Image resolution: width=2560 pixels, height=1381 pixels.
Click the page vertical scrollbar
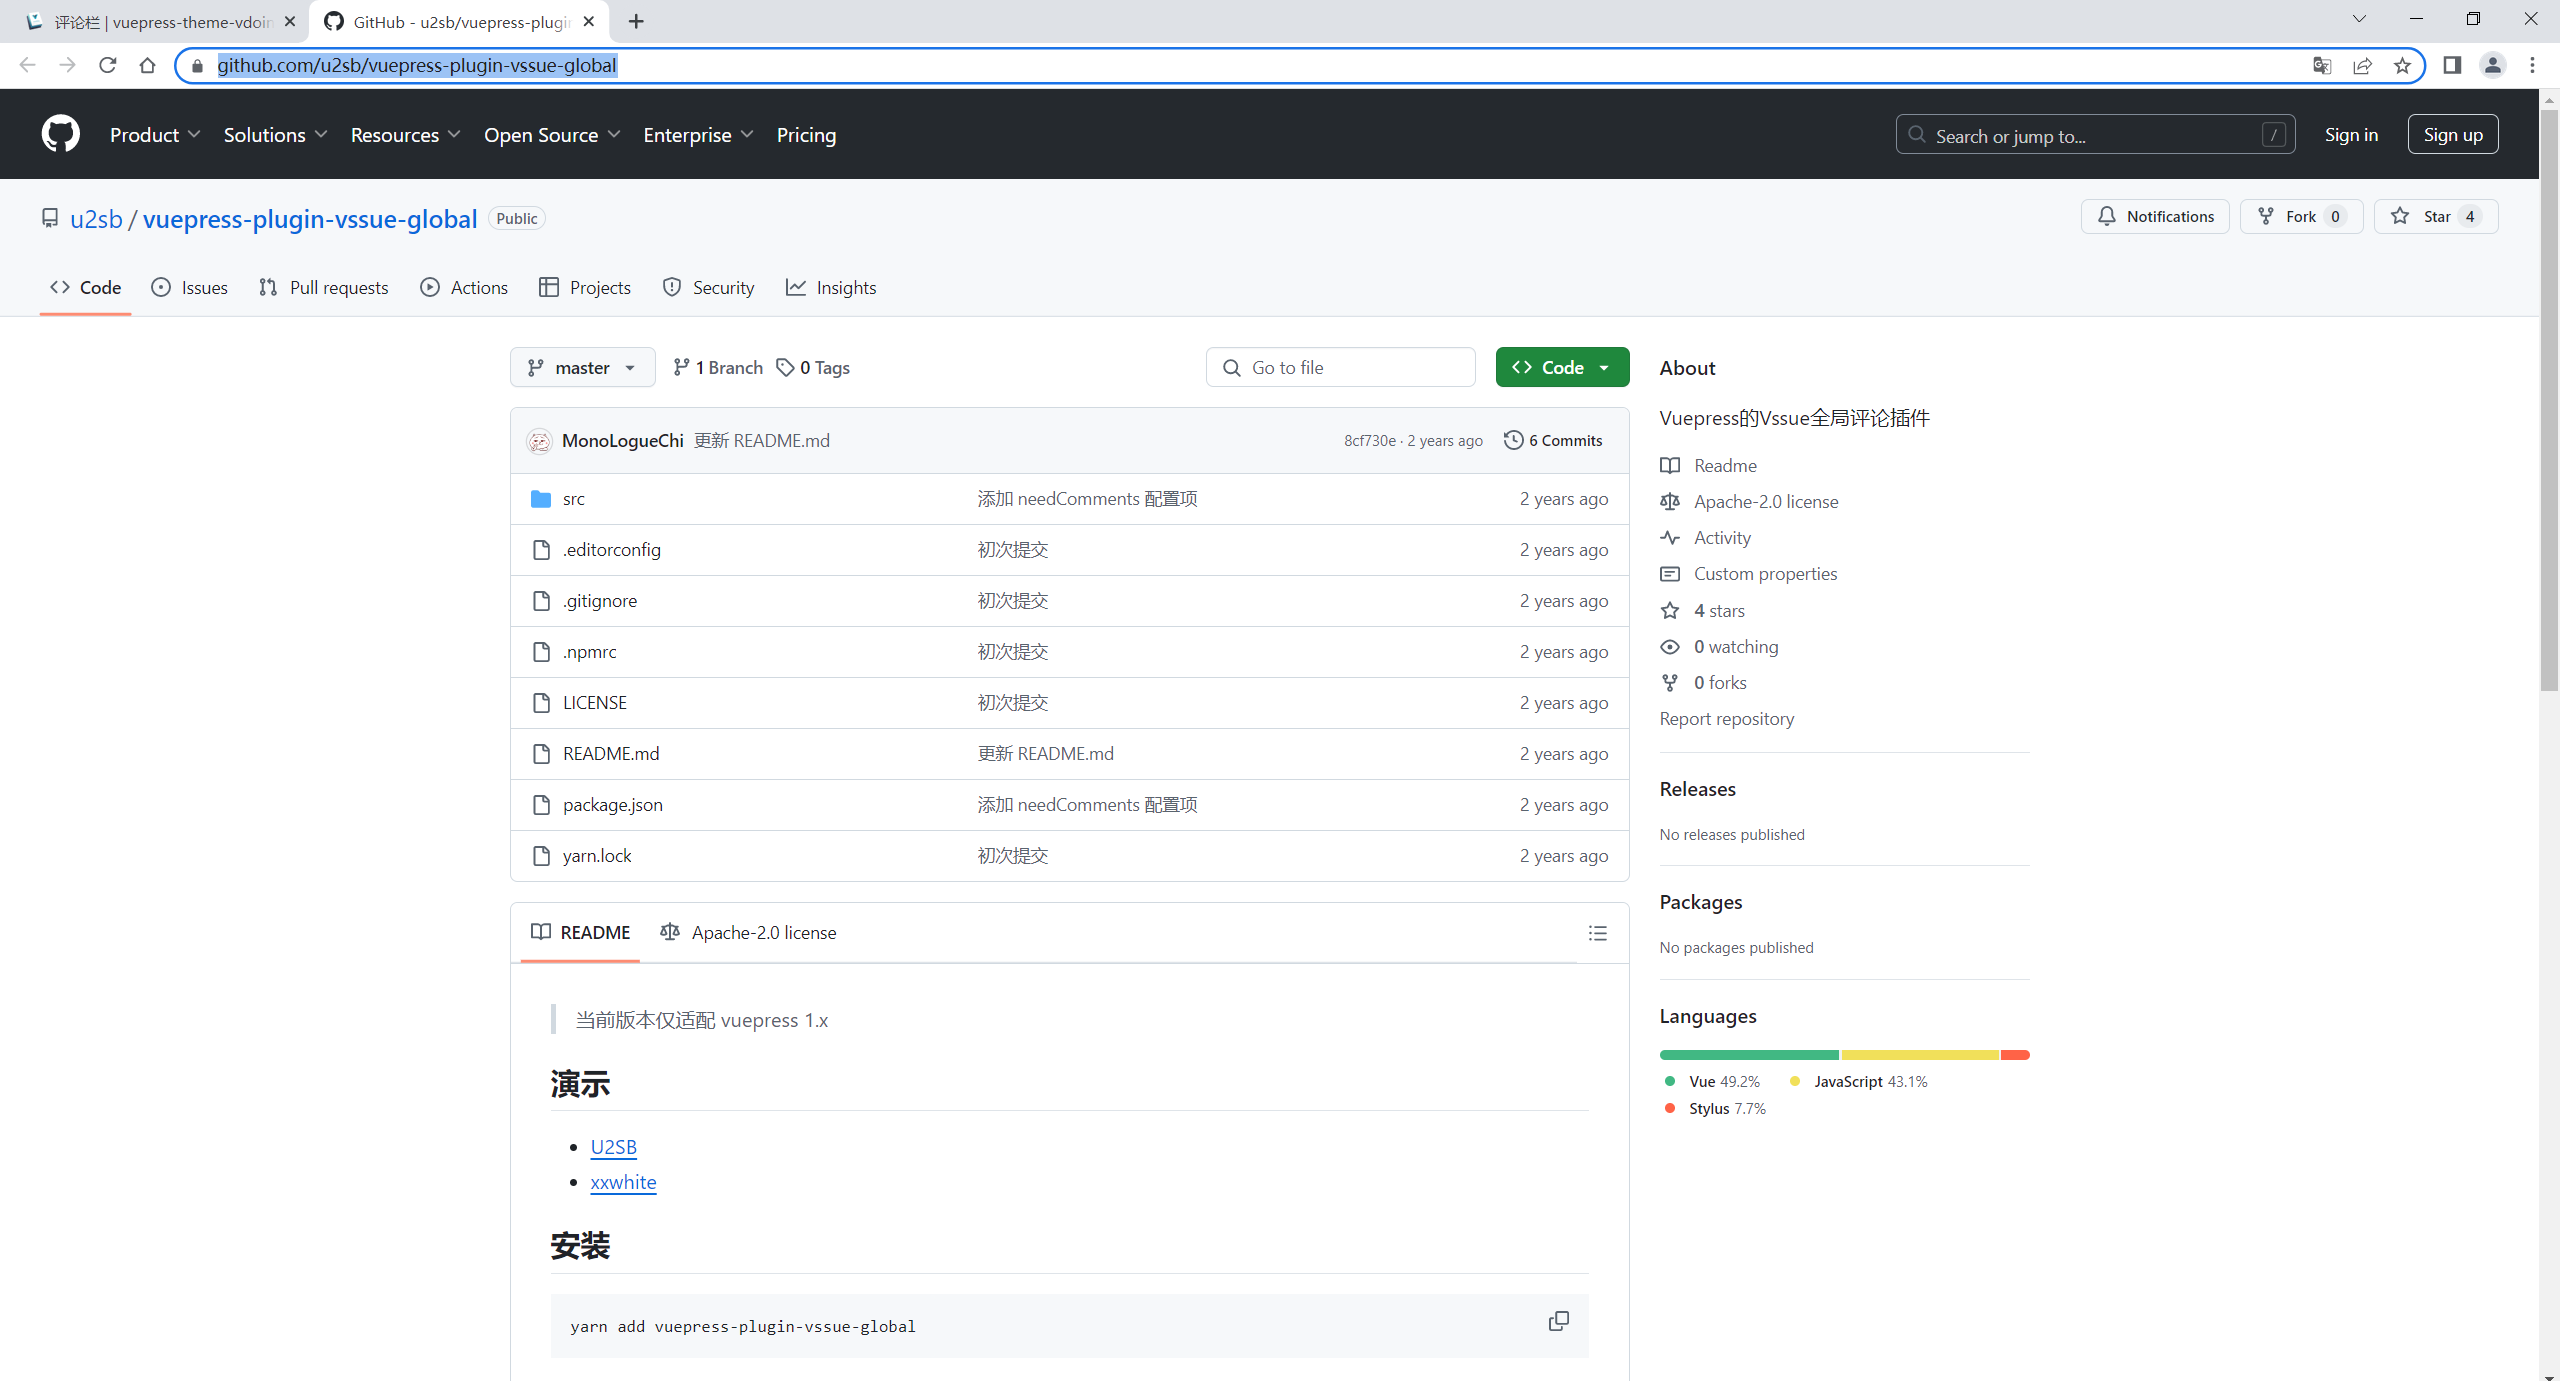click(2549, 400)
